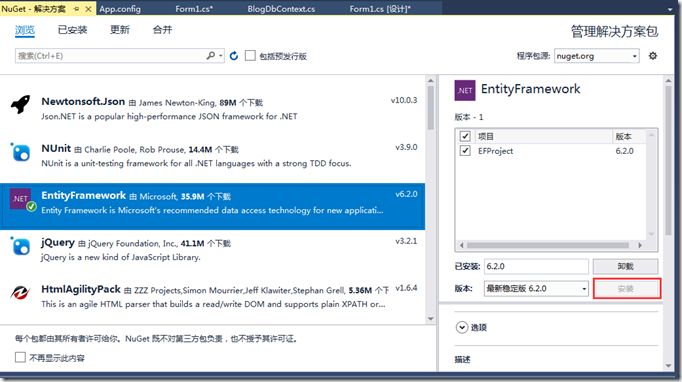The width and height of the screenshot is (682, 382).
Task: Open the search box history dropdown arrow
Action: click(221, 56)
